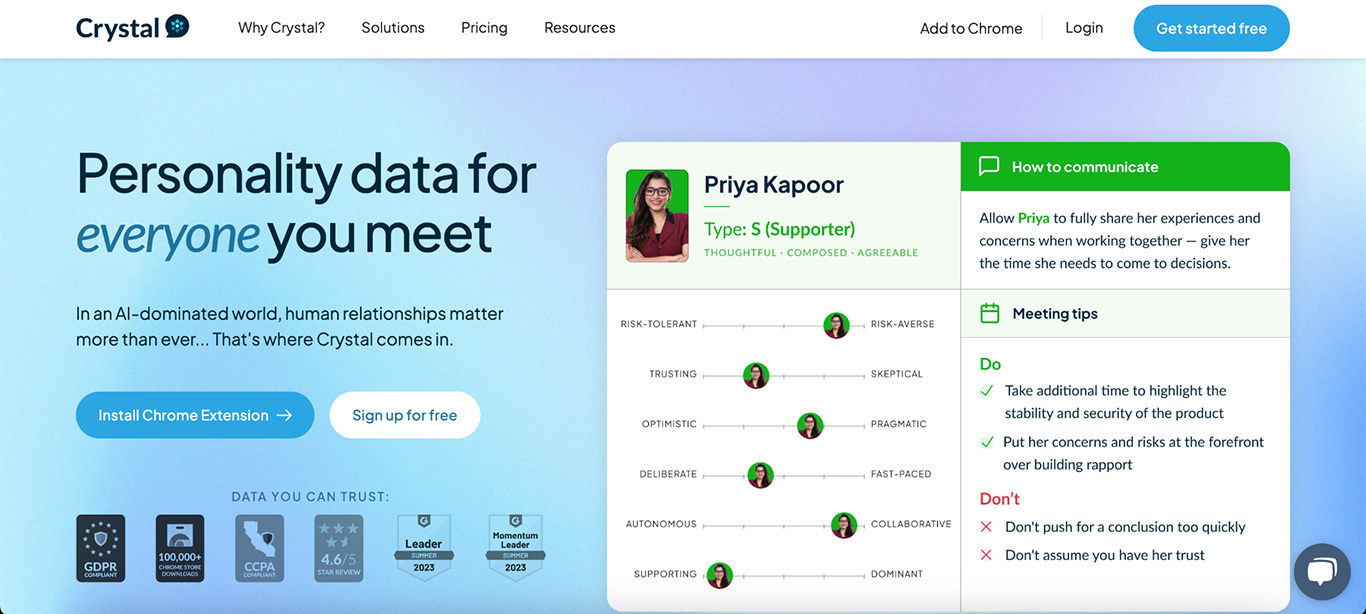Open the Solutions menu

[x=393, y=28]
